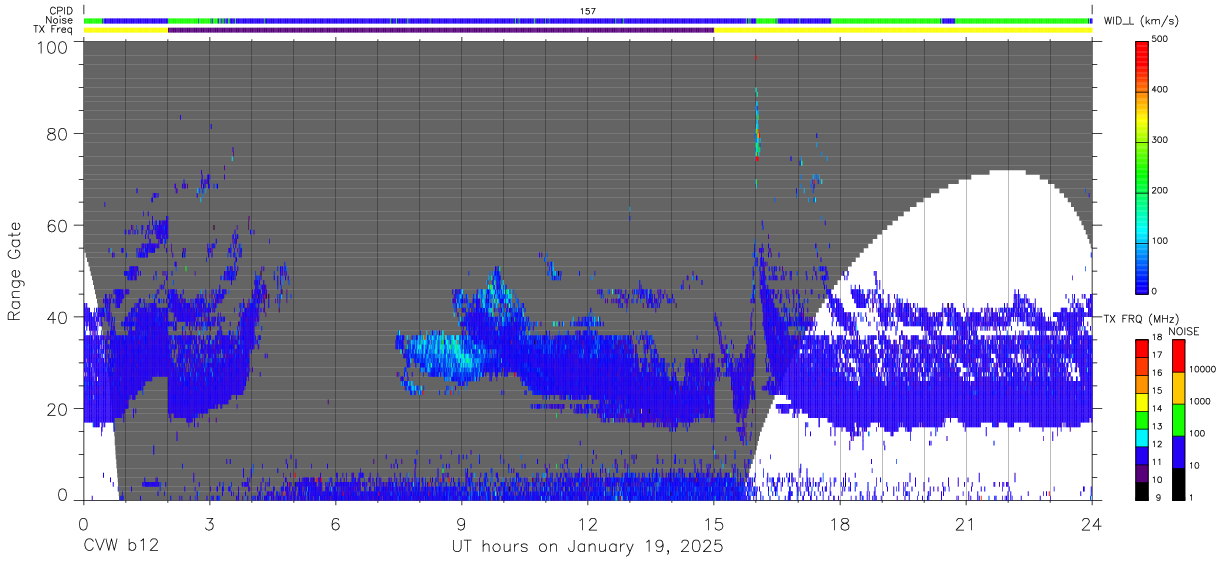Click the WID⊥ (km/s) colorbar title
The height and width of the screenshot is (567, 1228).
(x=1142, y=20)
